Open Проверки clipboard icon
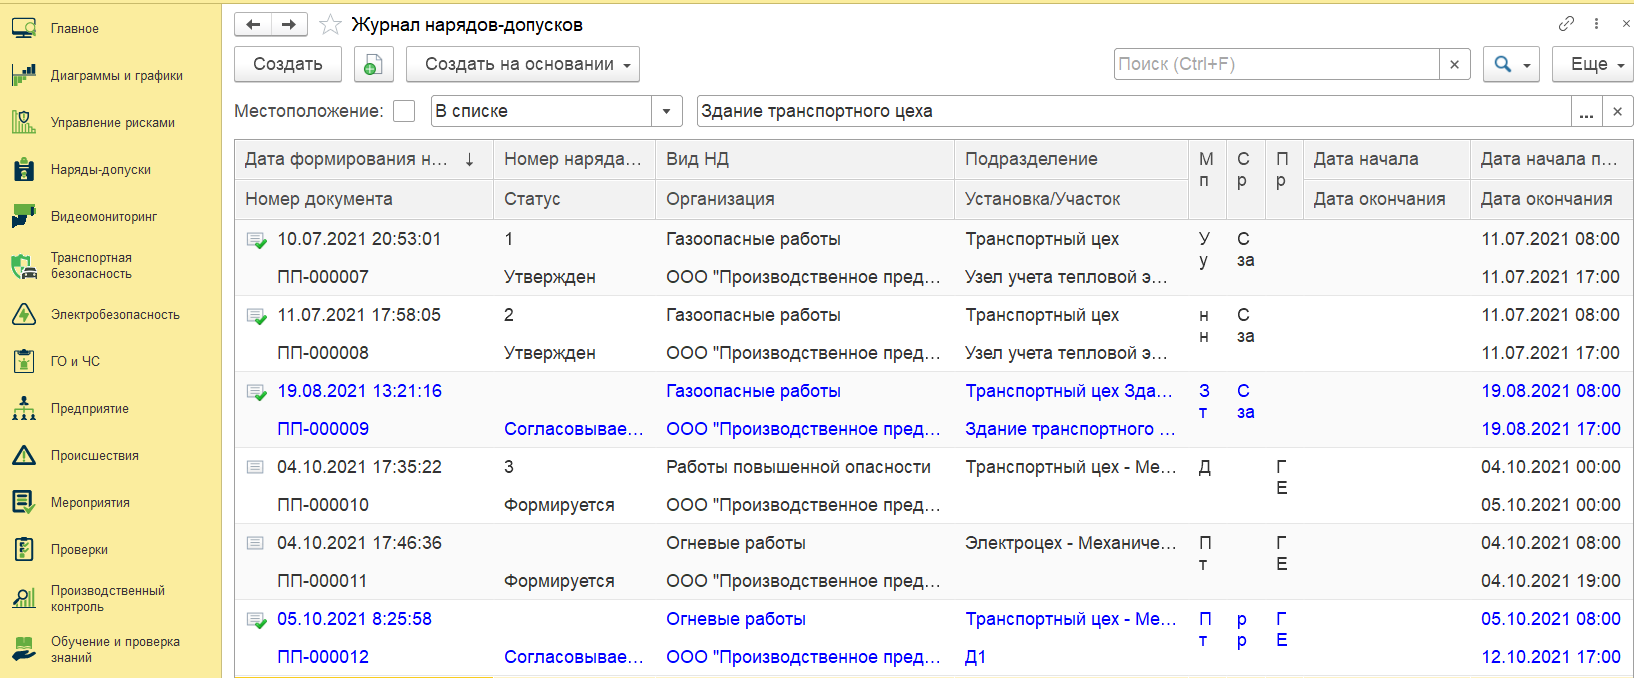This screenshot has height=678, width=1634. pyautogui.click(x=24, y=549)
